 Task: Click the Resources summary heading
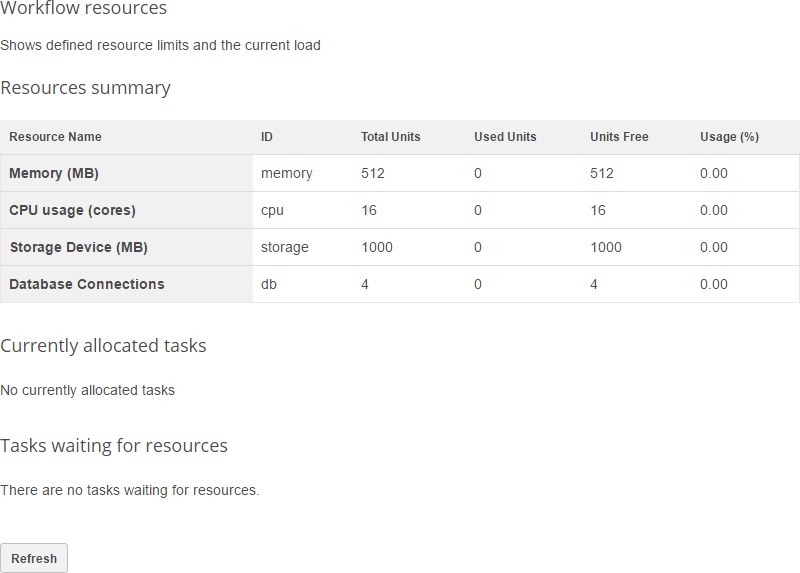point(85,88)
